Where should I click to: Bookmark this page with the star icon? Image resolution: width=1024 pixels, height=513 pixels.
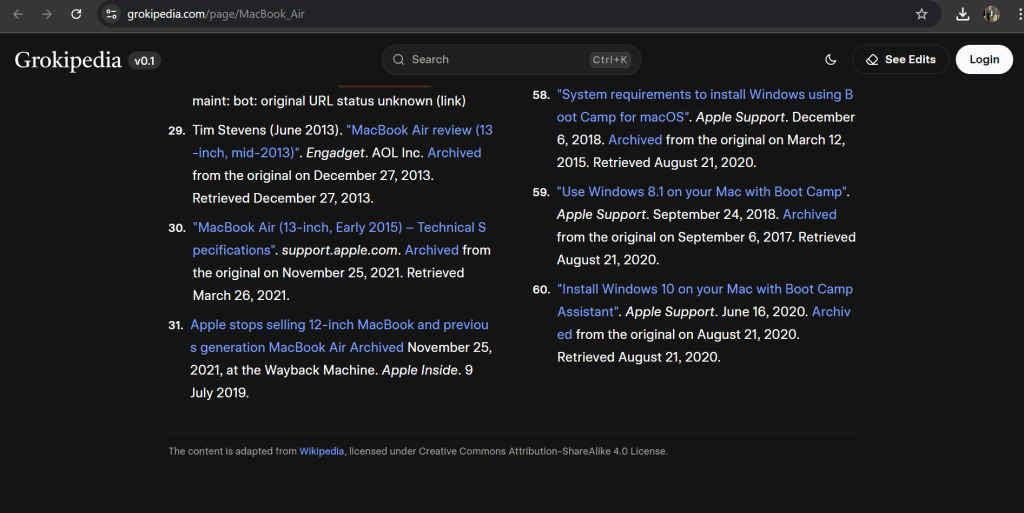point(921,14)
